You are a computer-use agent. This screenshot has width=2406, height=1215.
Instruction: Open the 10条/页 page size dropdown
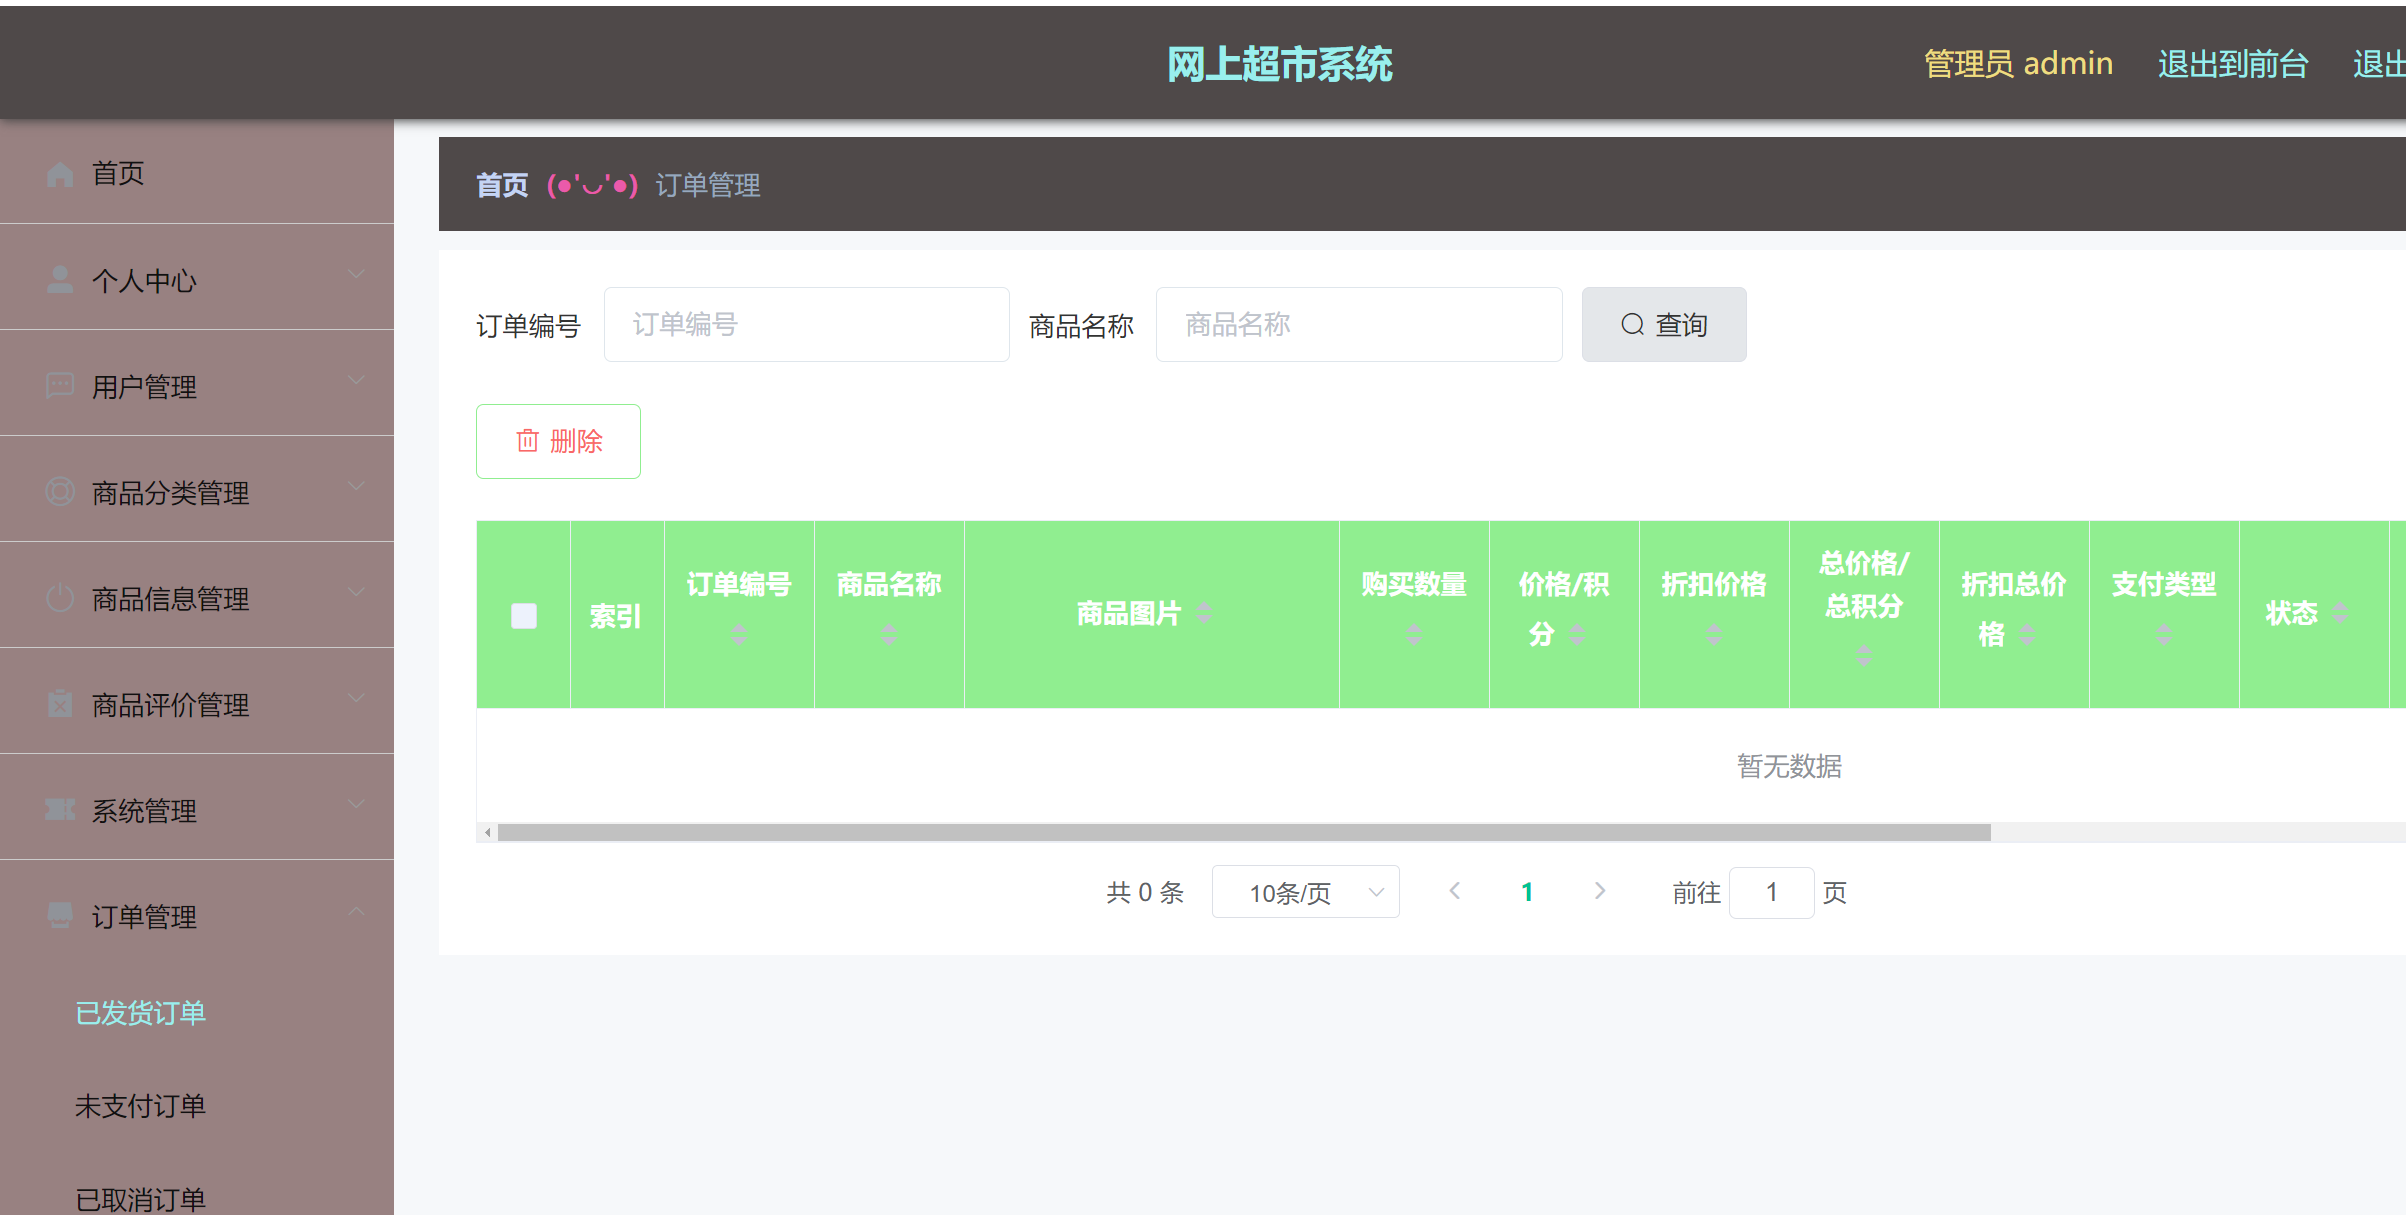(1305, 891)
